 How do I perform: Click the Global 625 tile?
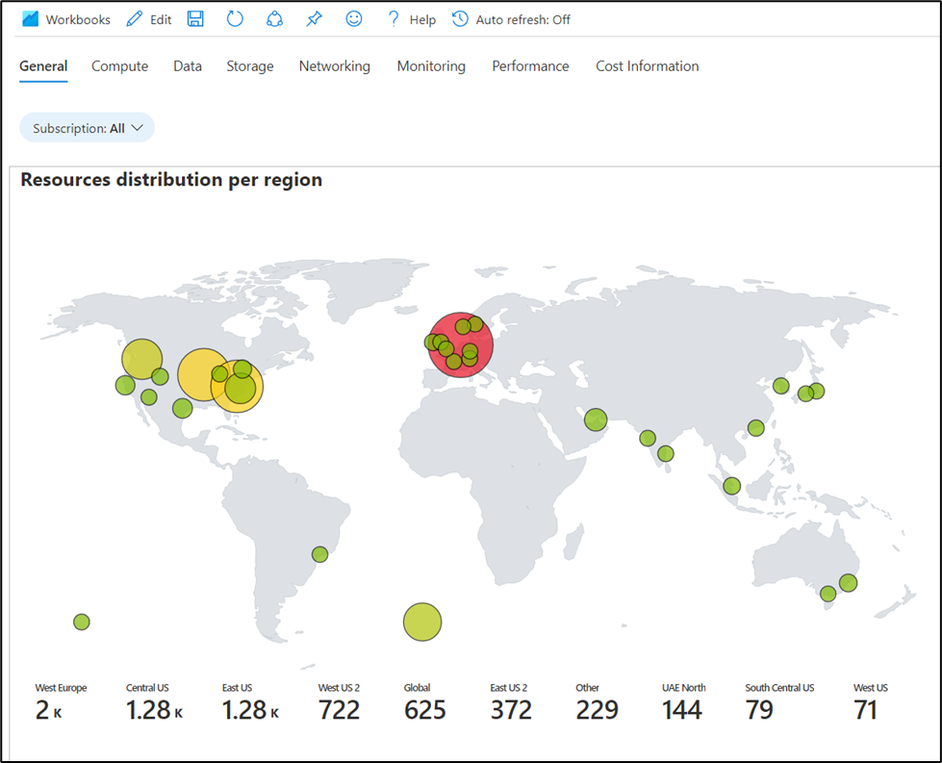click(425, 703)
